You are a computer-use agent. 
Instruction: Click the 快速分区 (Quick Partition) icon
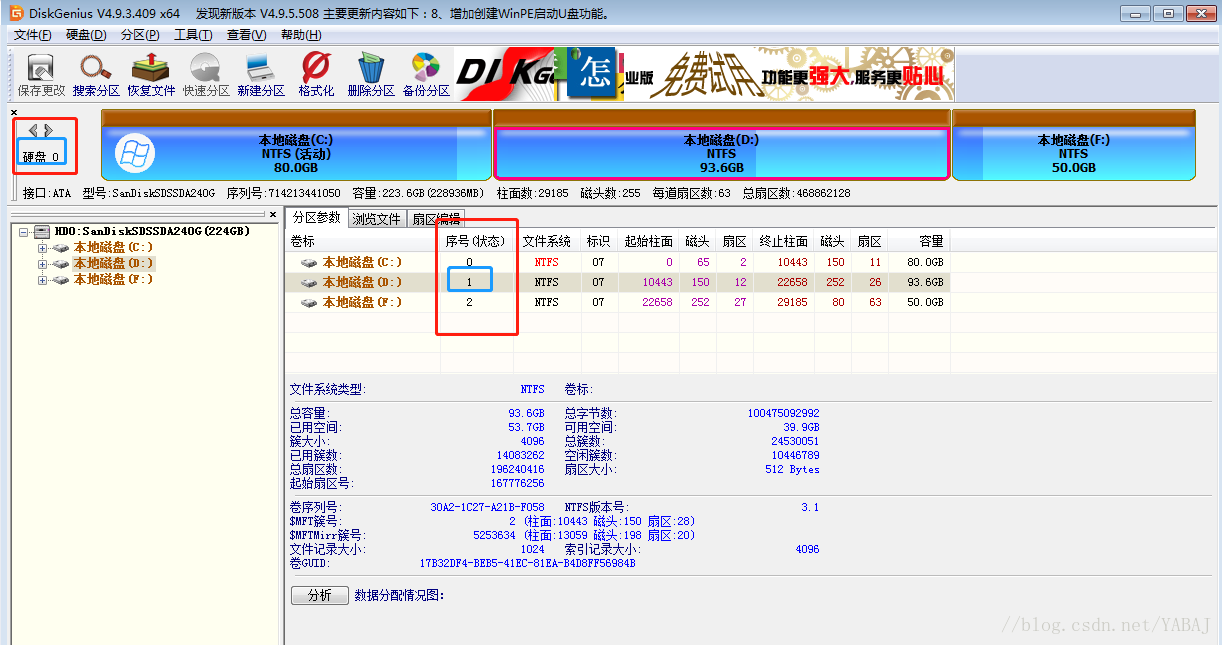click(x=206, y=74)
